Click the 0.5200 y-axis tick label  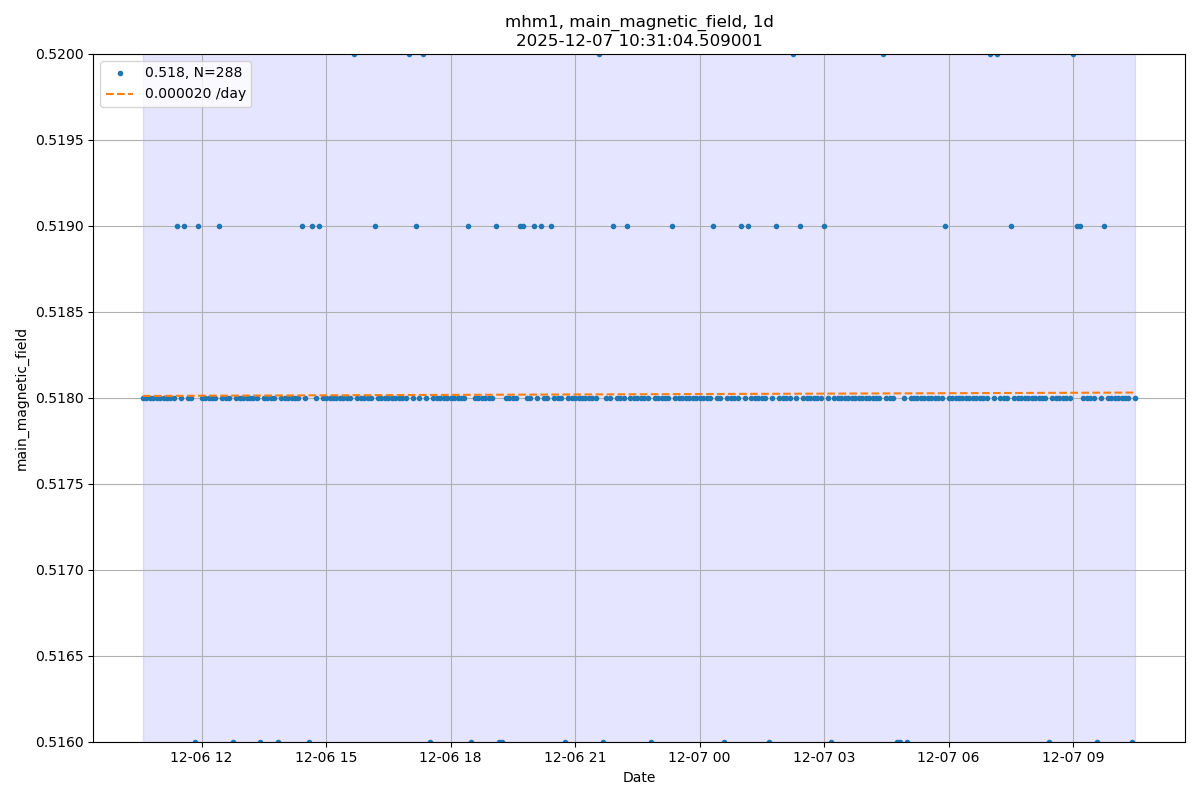pos(60,54)
